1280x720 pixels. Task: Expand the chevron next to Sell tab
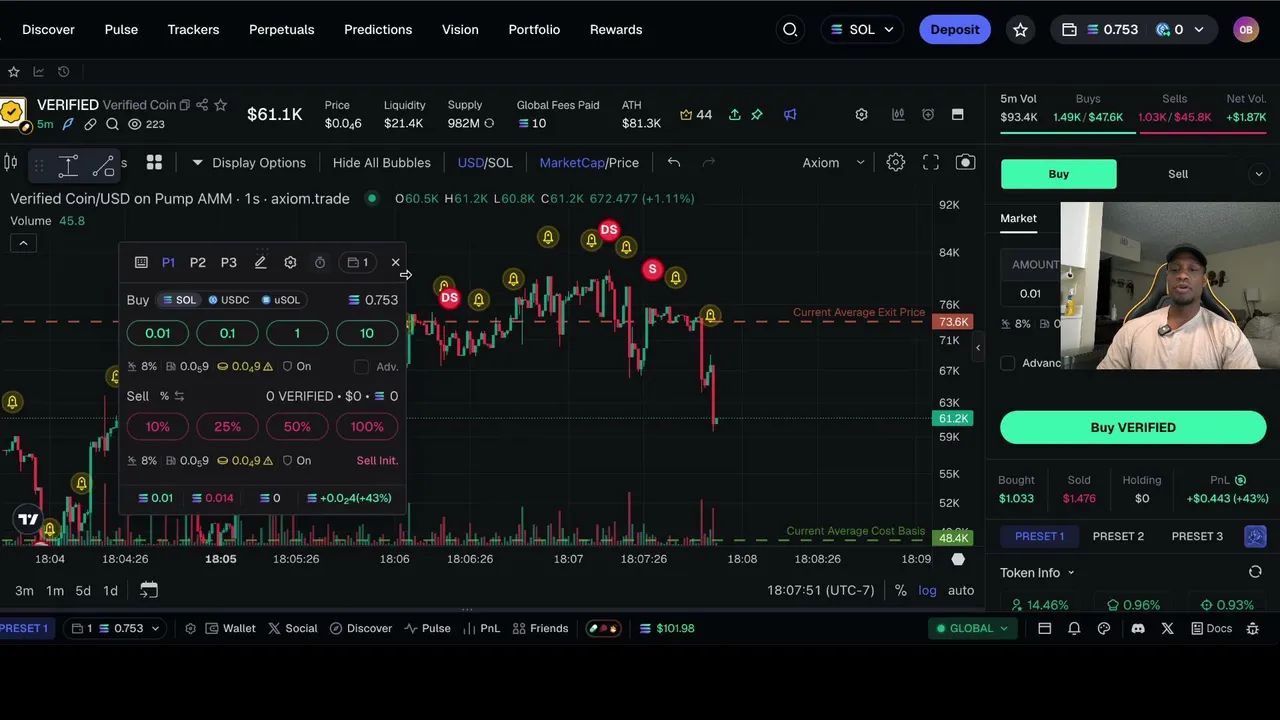point(1258,174)
